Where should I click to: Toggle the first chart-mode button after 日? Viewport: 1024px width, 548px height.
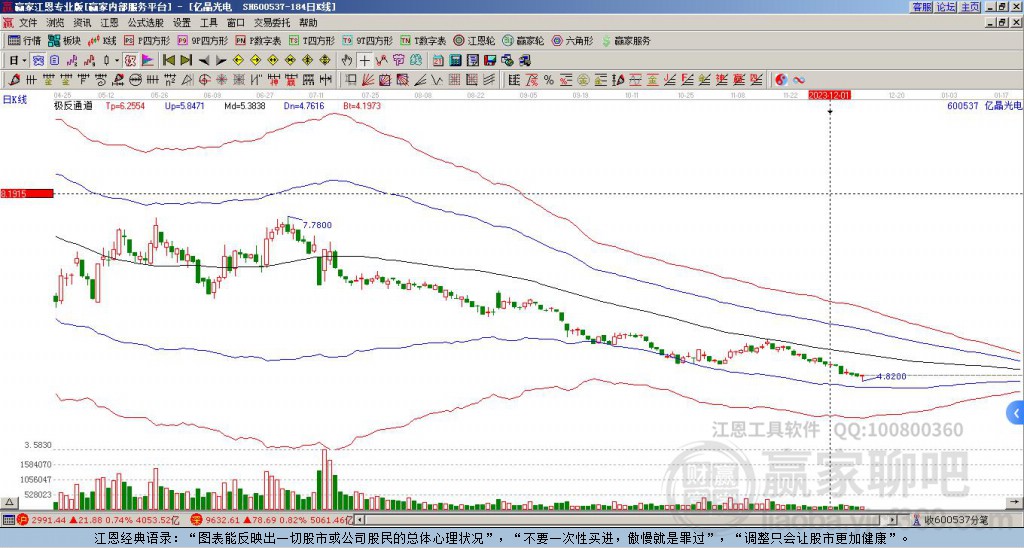(39, 61)
